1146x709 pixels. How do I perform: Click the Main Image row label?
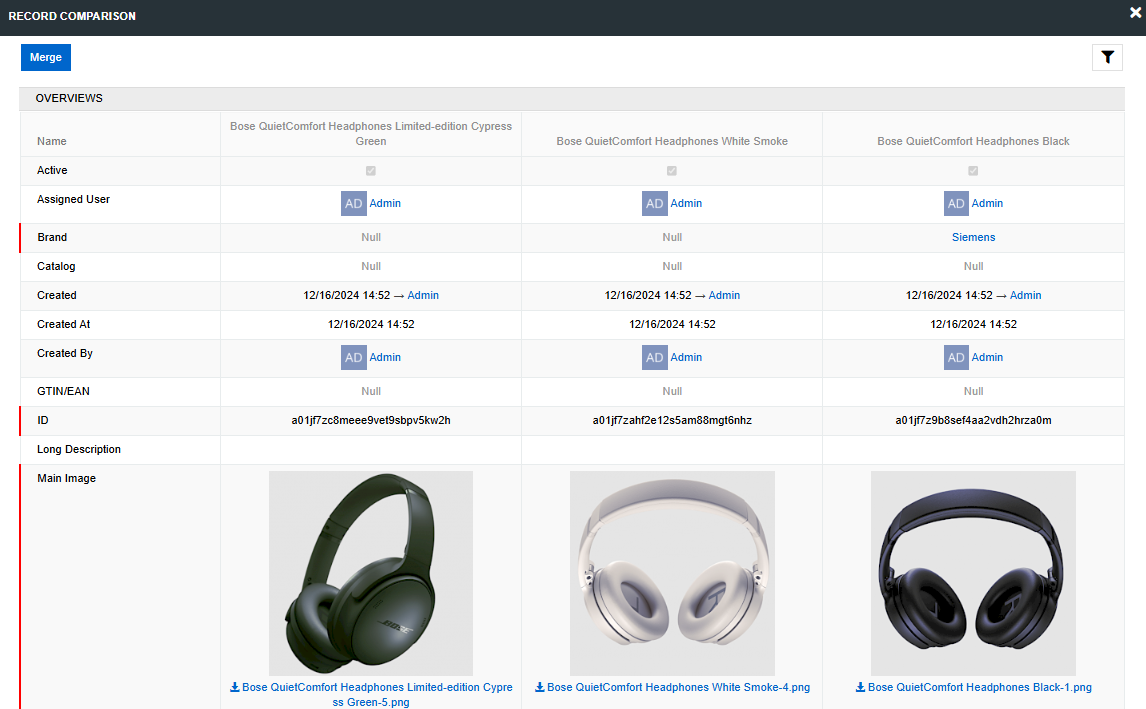(x=67, y=478)
